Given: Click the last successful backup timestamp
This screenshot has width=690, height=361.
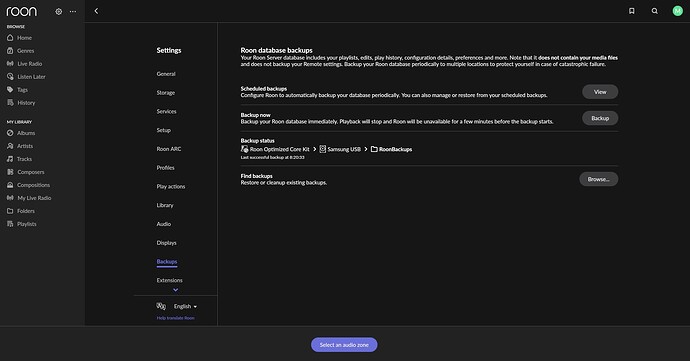Looking at the screenshot, I should pyautogui.click(x=272, y=157).
